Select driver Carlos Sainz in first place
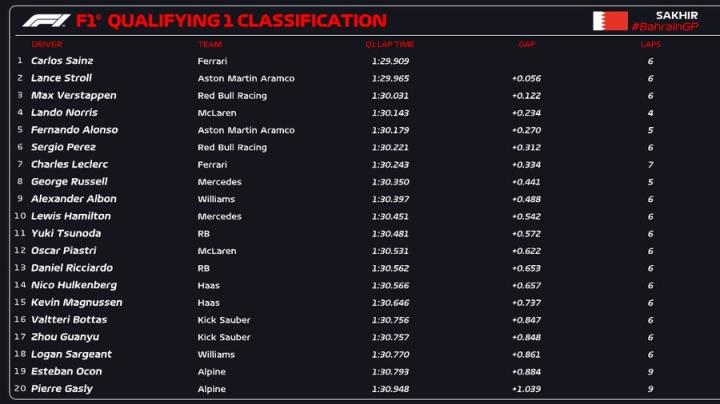This screenshot has height=404, width=720. (62, 60)
